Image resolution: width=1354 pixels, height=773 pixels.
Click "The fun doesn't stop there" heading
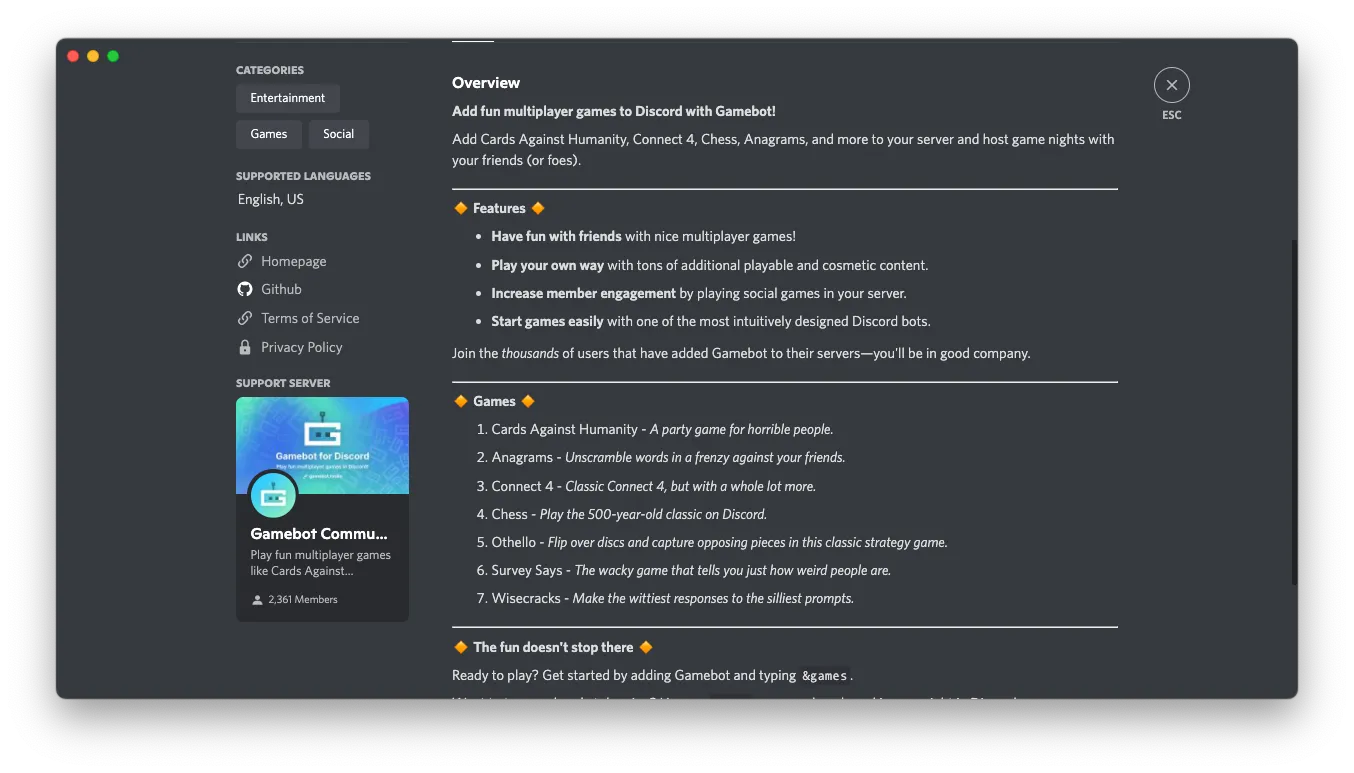pyautogui.click(x=553, y=647)
